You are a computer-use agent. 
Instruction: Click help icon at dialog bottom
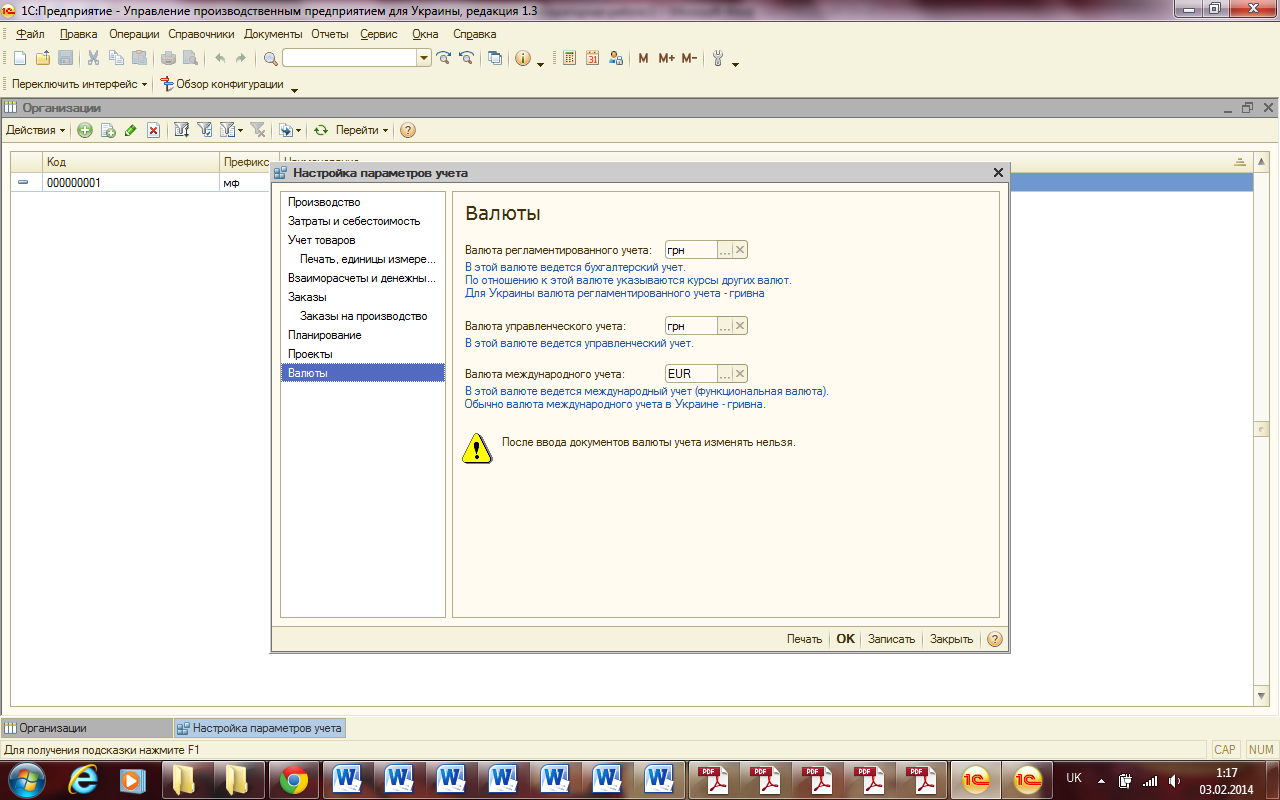[x=994, y=639]
